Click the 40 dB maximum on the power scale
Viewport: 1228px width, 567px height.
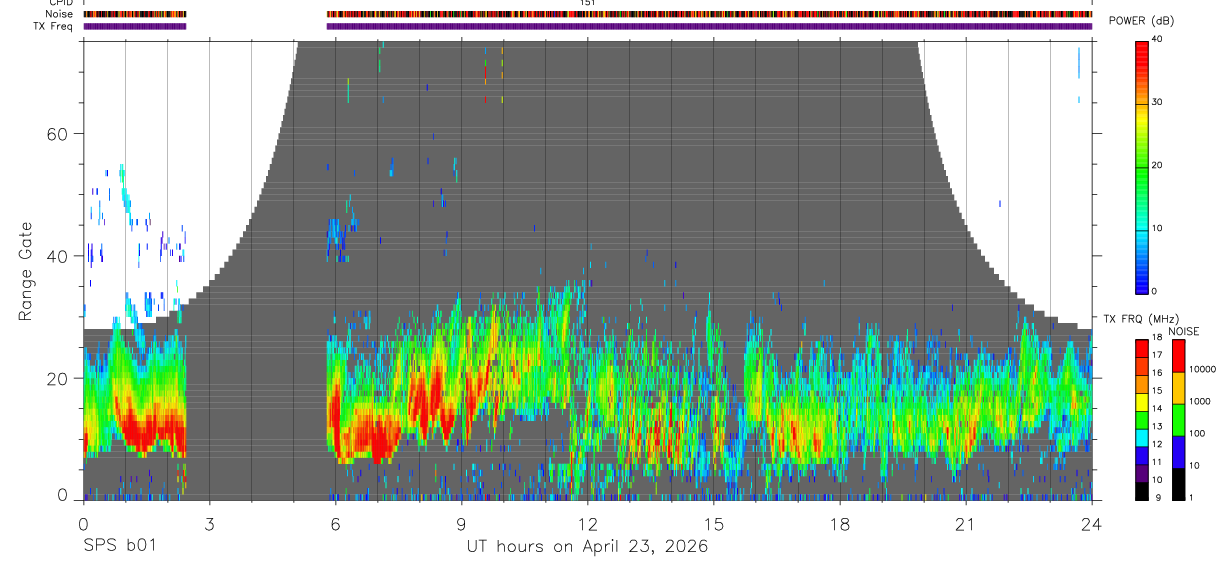[1157, 39]
